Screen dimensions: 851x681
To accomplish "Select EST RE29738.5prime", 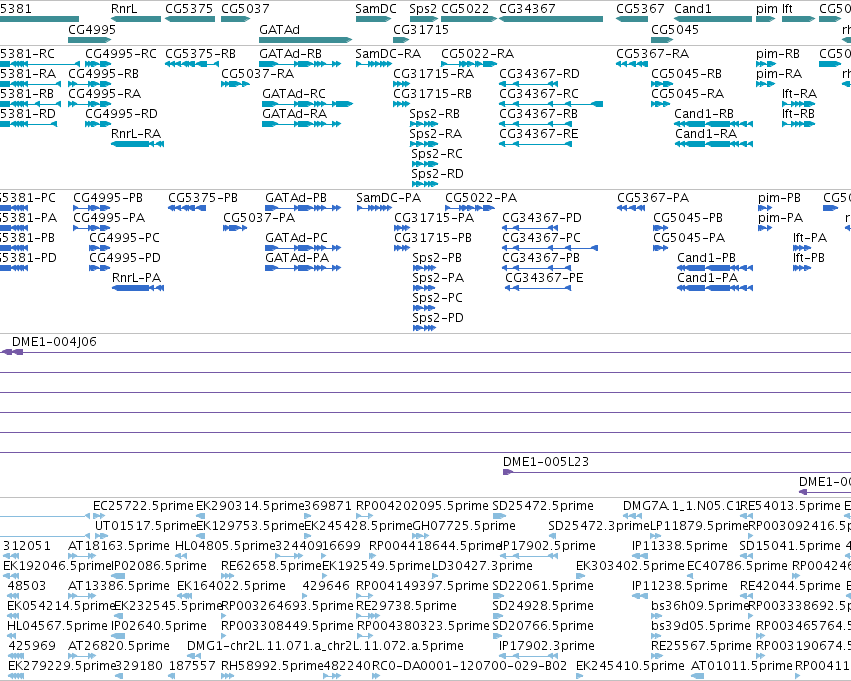I will 406,606.
